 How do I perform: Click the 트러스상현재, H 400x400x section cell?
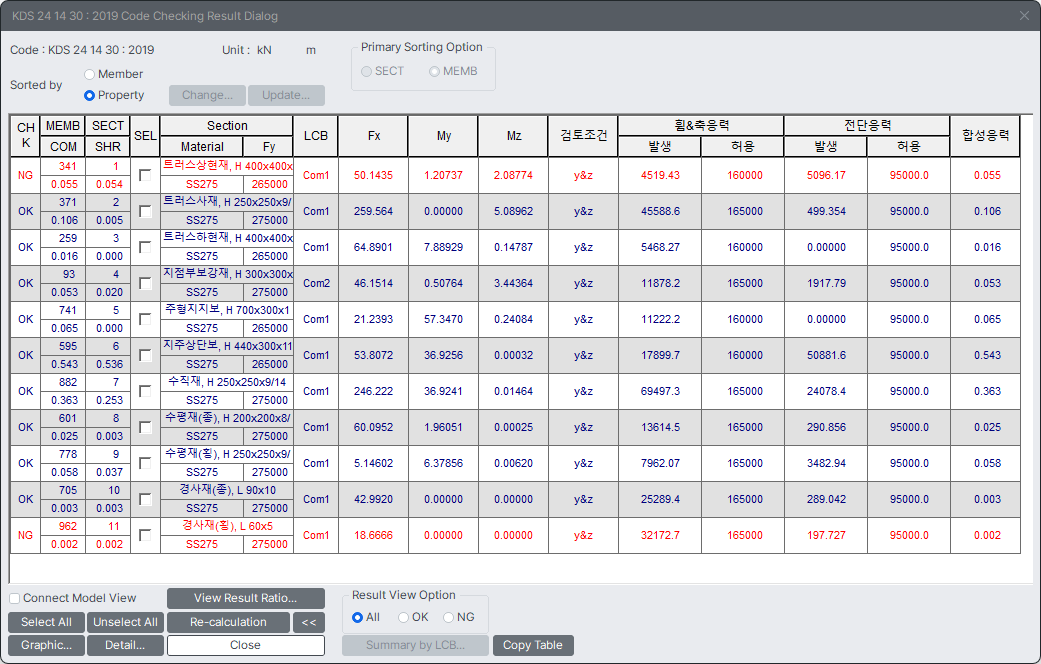pos(227,166)
